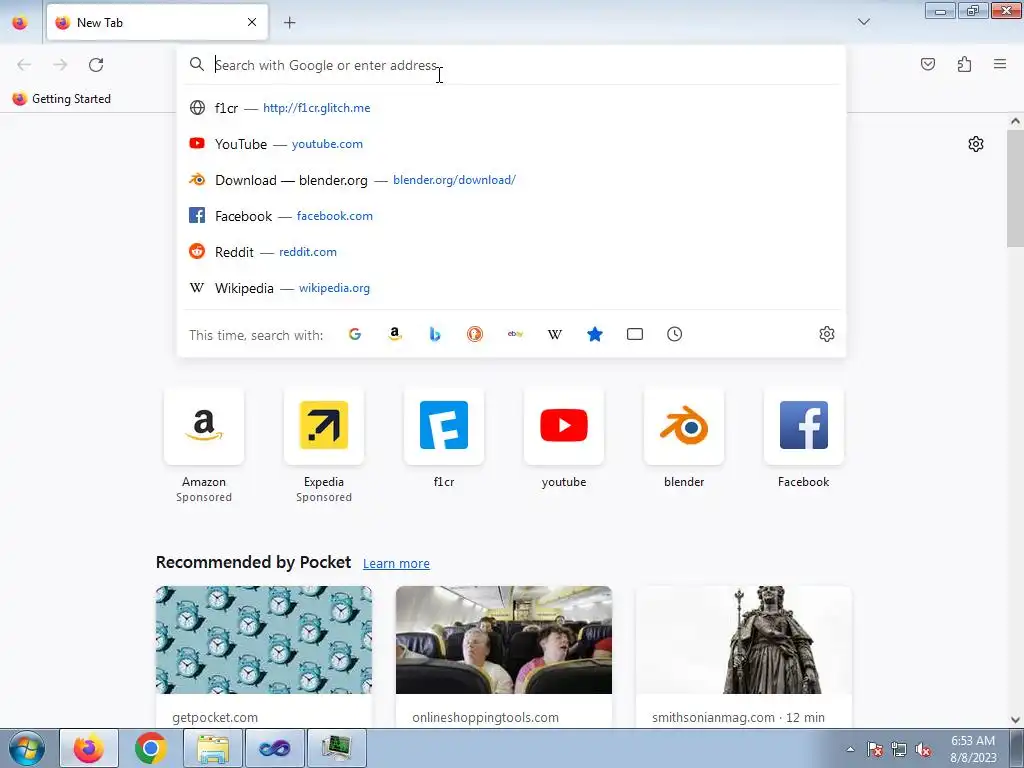Open search settings gear in urlbar dropdown
1024x768 pixels.
(x=827, y=334)
